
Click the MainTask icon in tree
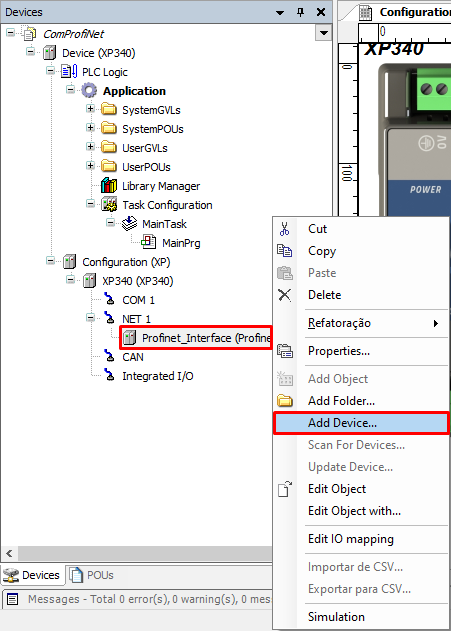pos(129,223)
